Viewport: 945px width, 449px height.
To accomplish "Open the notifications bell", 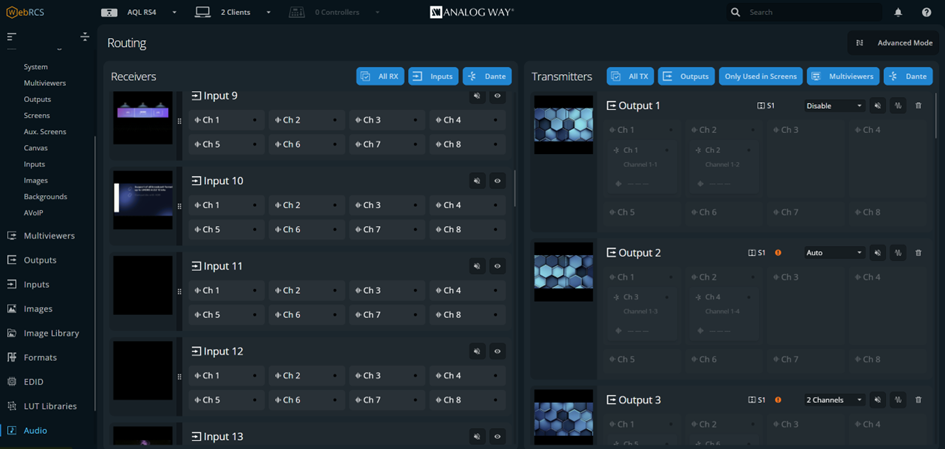I will tap(897, 13).
